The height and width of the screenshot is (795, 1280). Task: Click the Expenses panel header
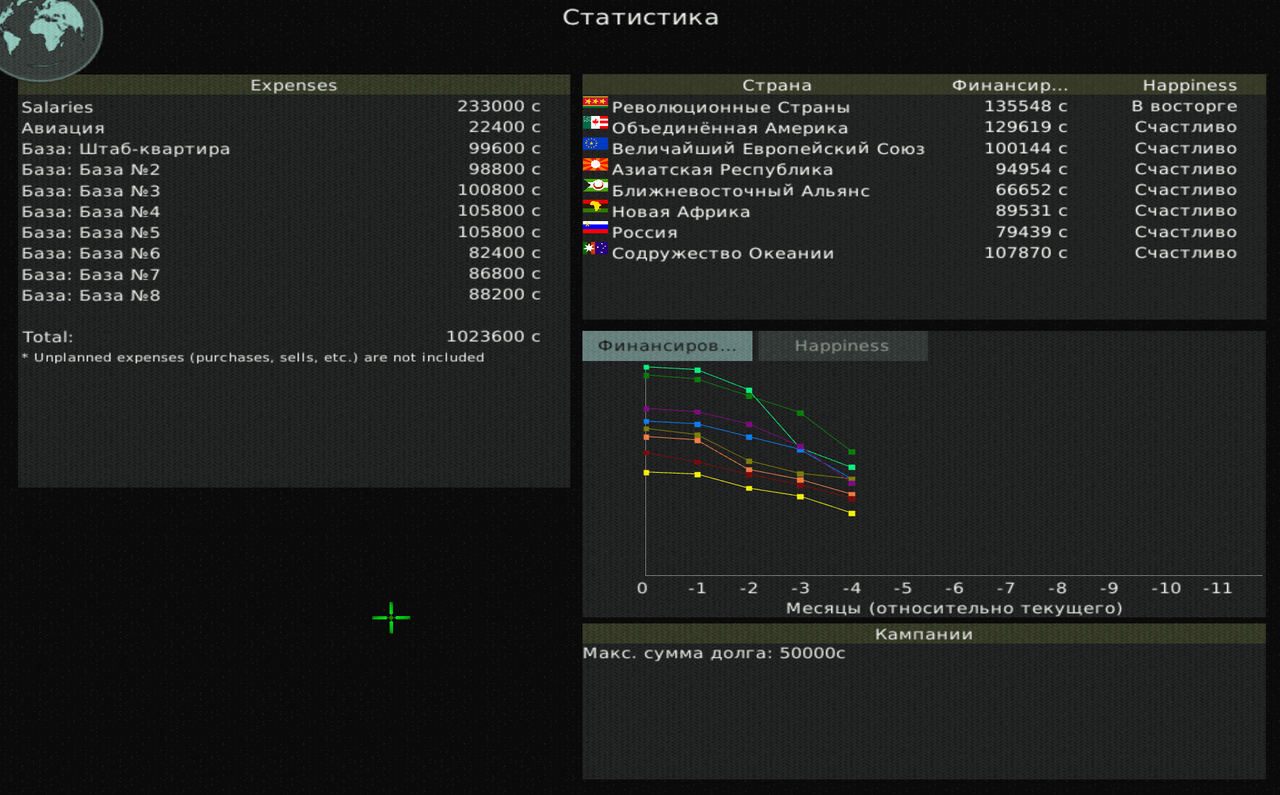294,85
